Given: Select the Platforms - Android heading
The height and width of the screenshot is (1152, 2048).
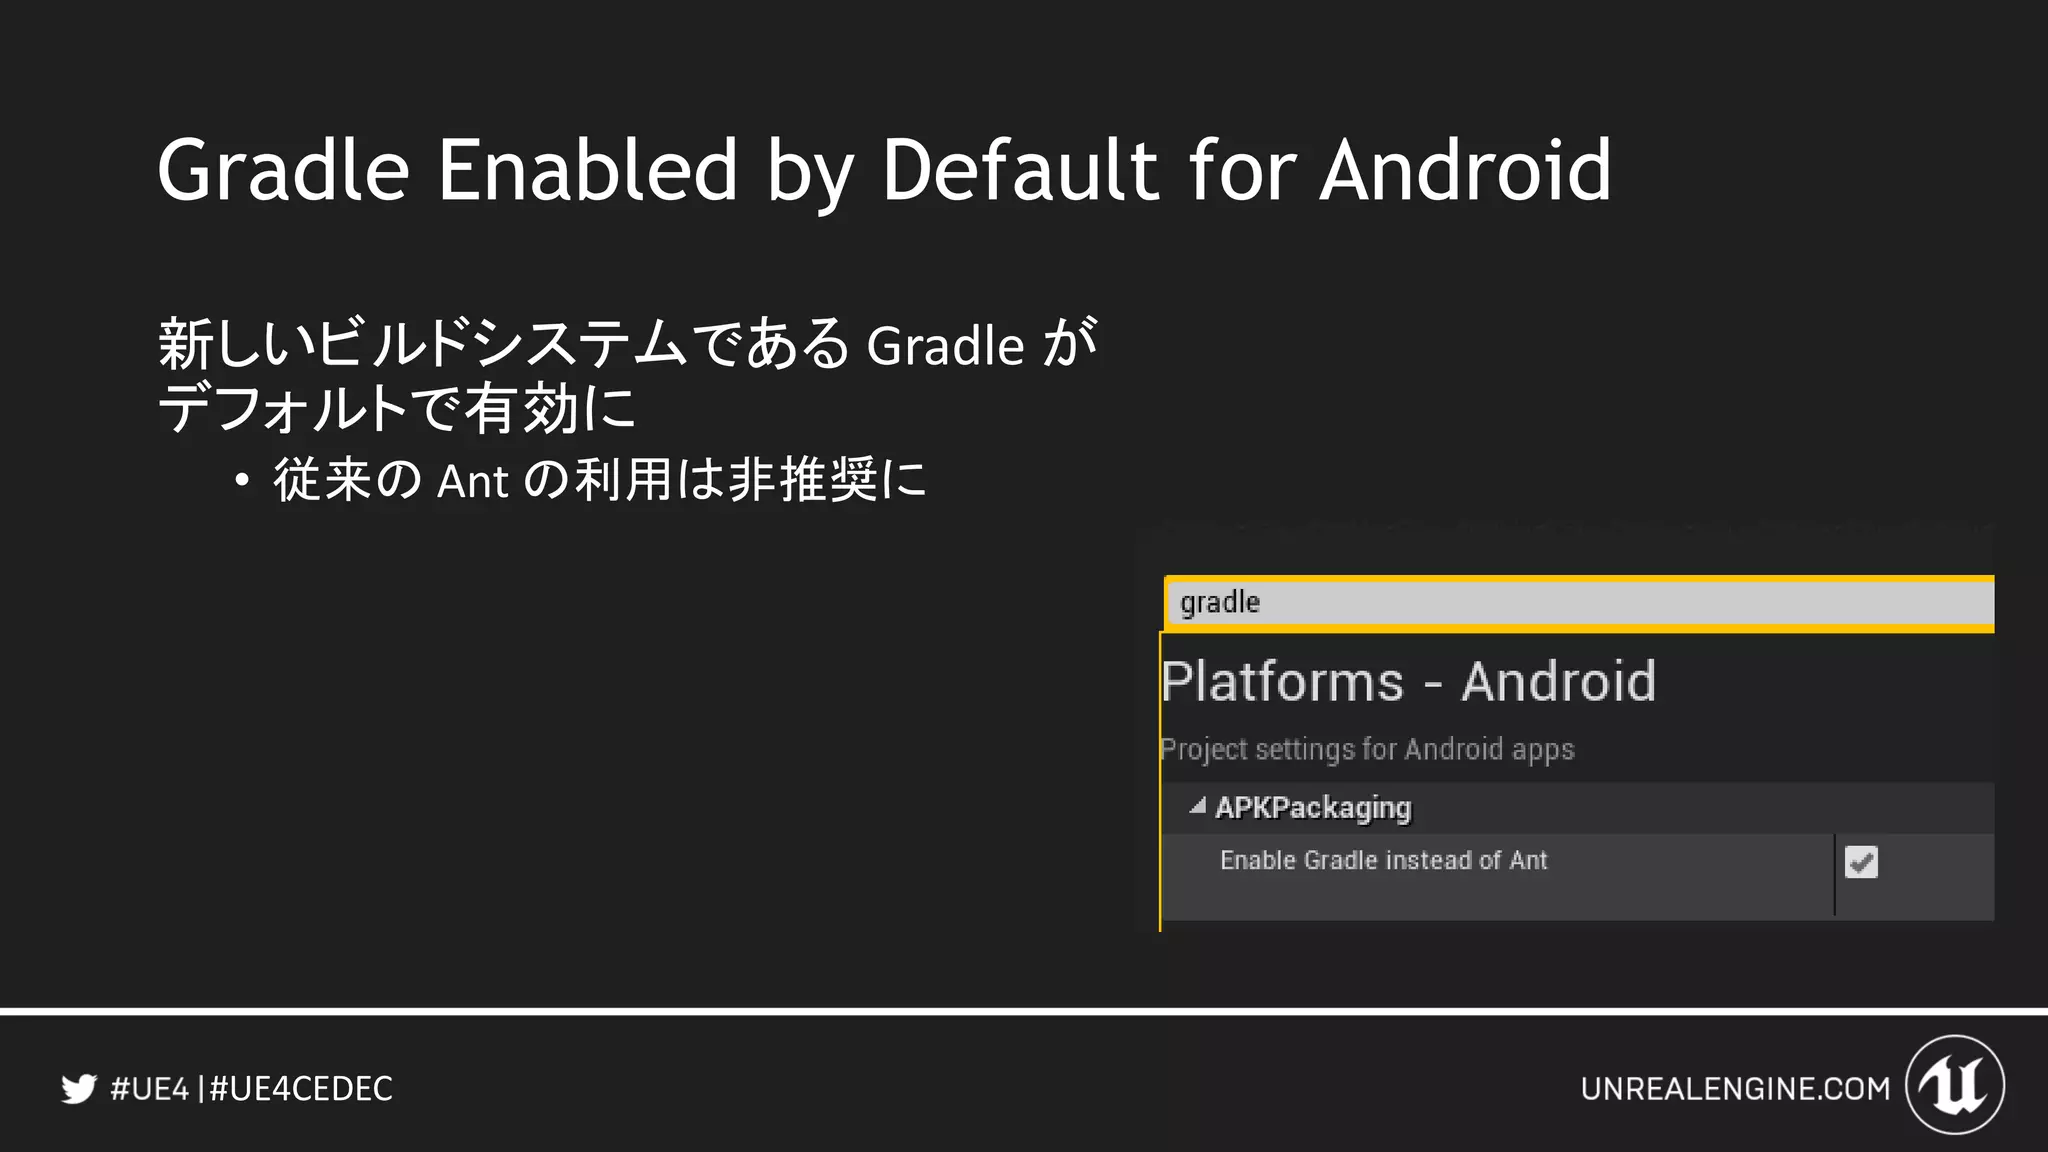Looking at the screenshot, I should 1408,682.
